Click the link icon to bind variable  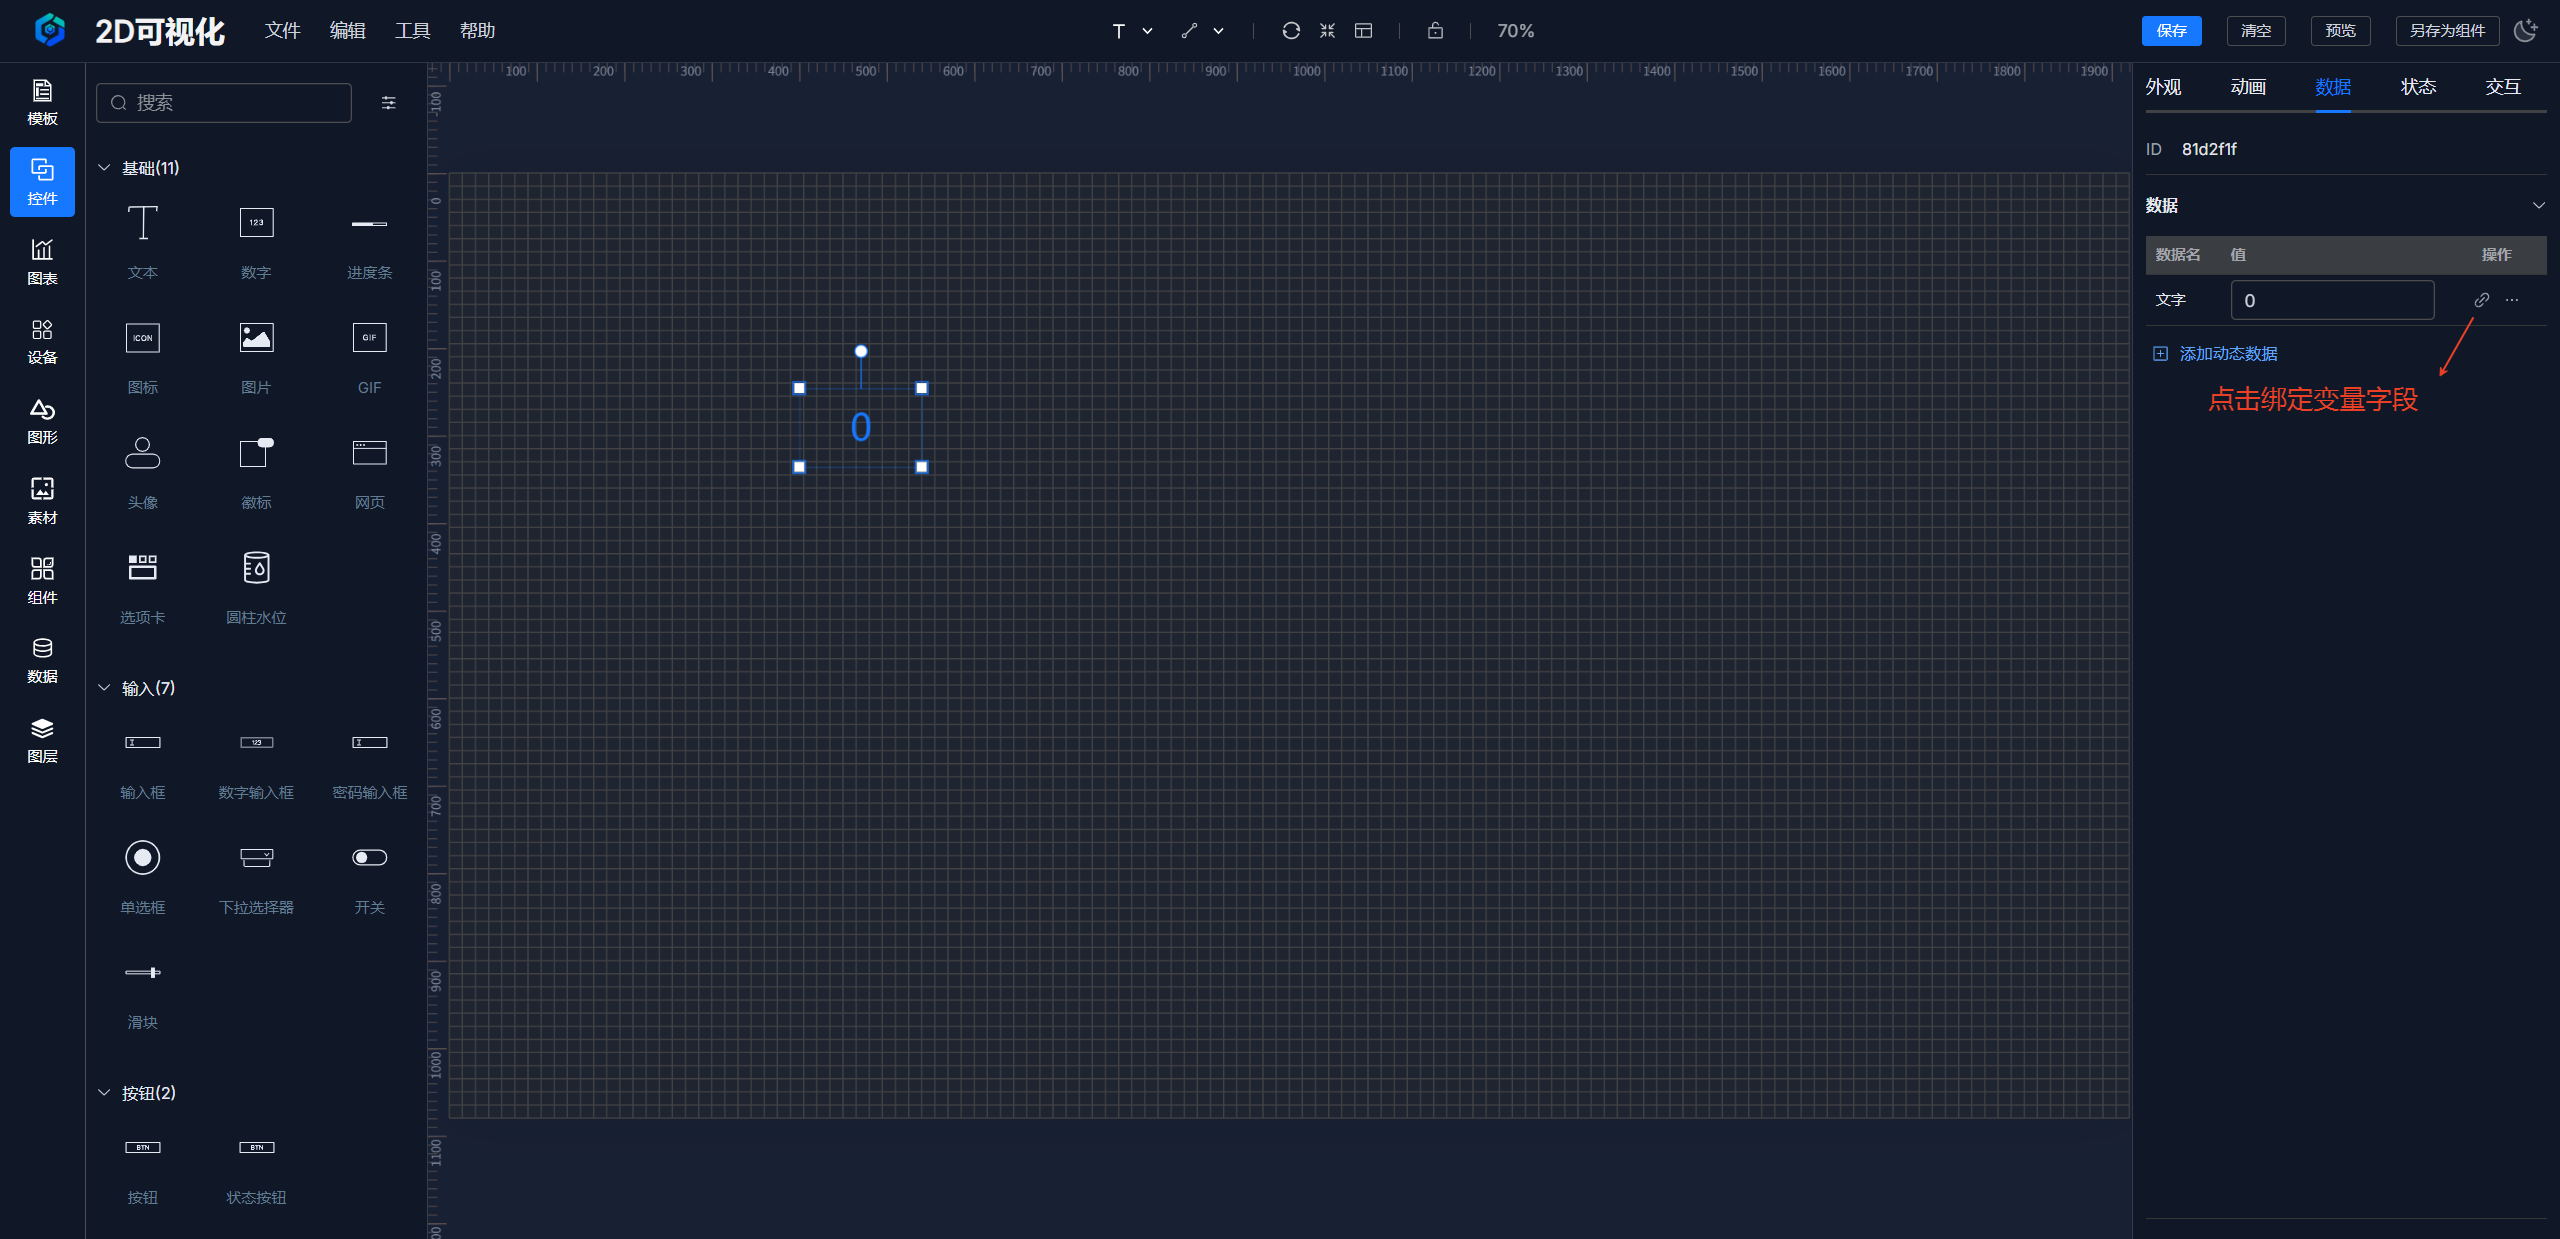[x=2481, y=300]
